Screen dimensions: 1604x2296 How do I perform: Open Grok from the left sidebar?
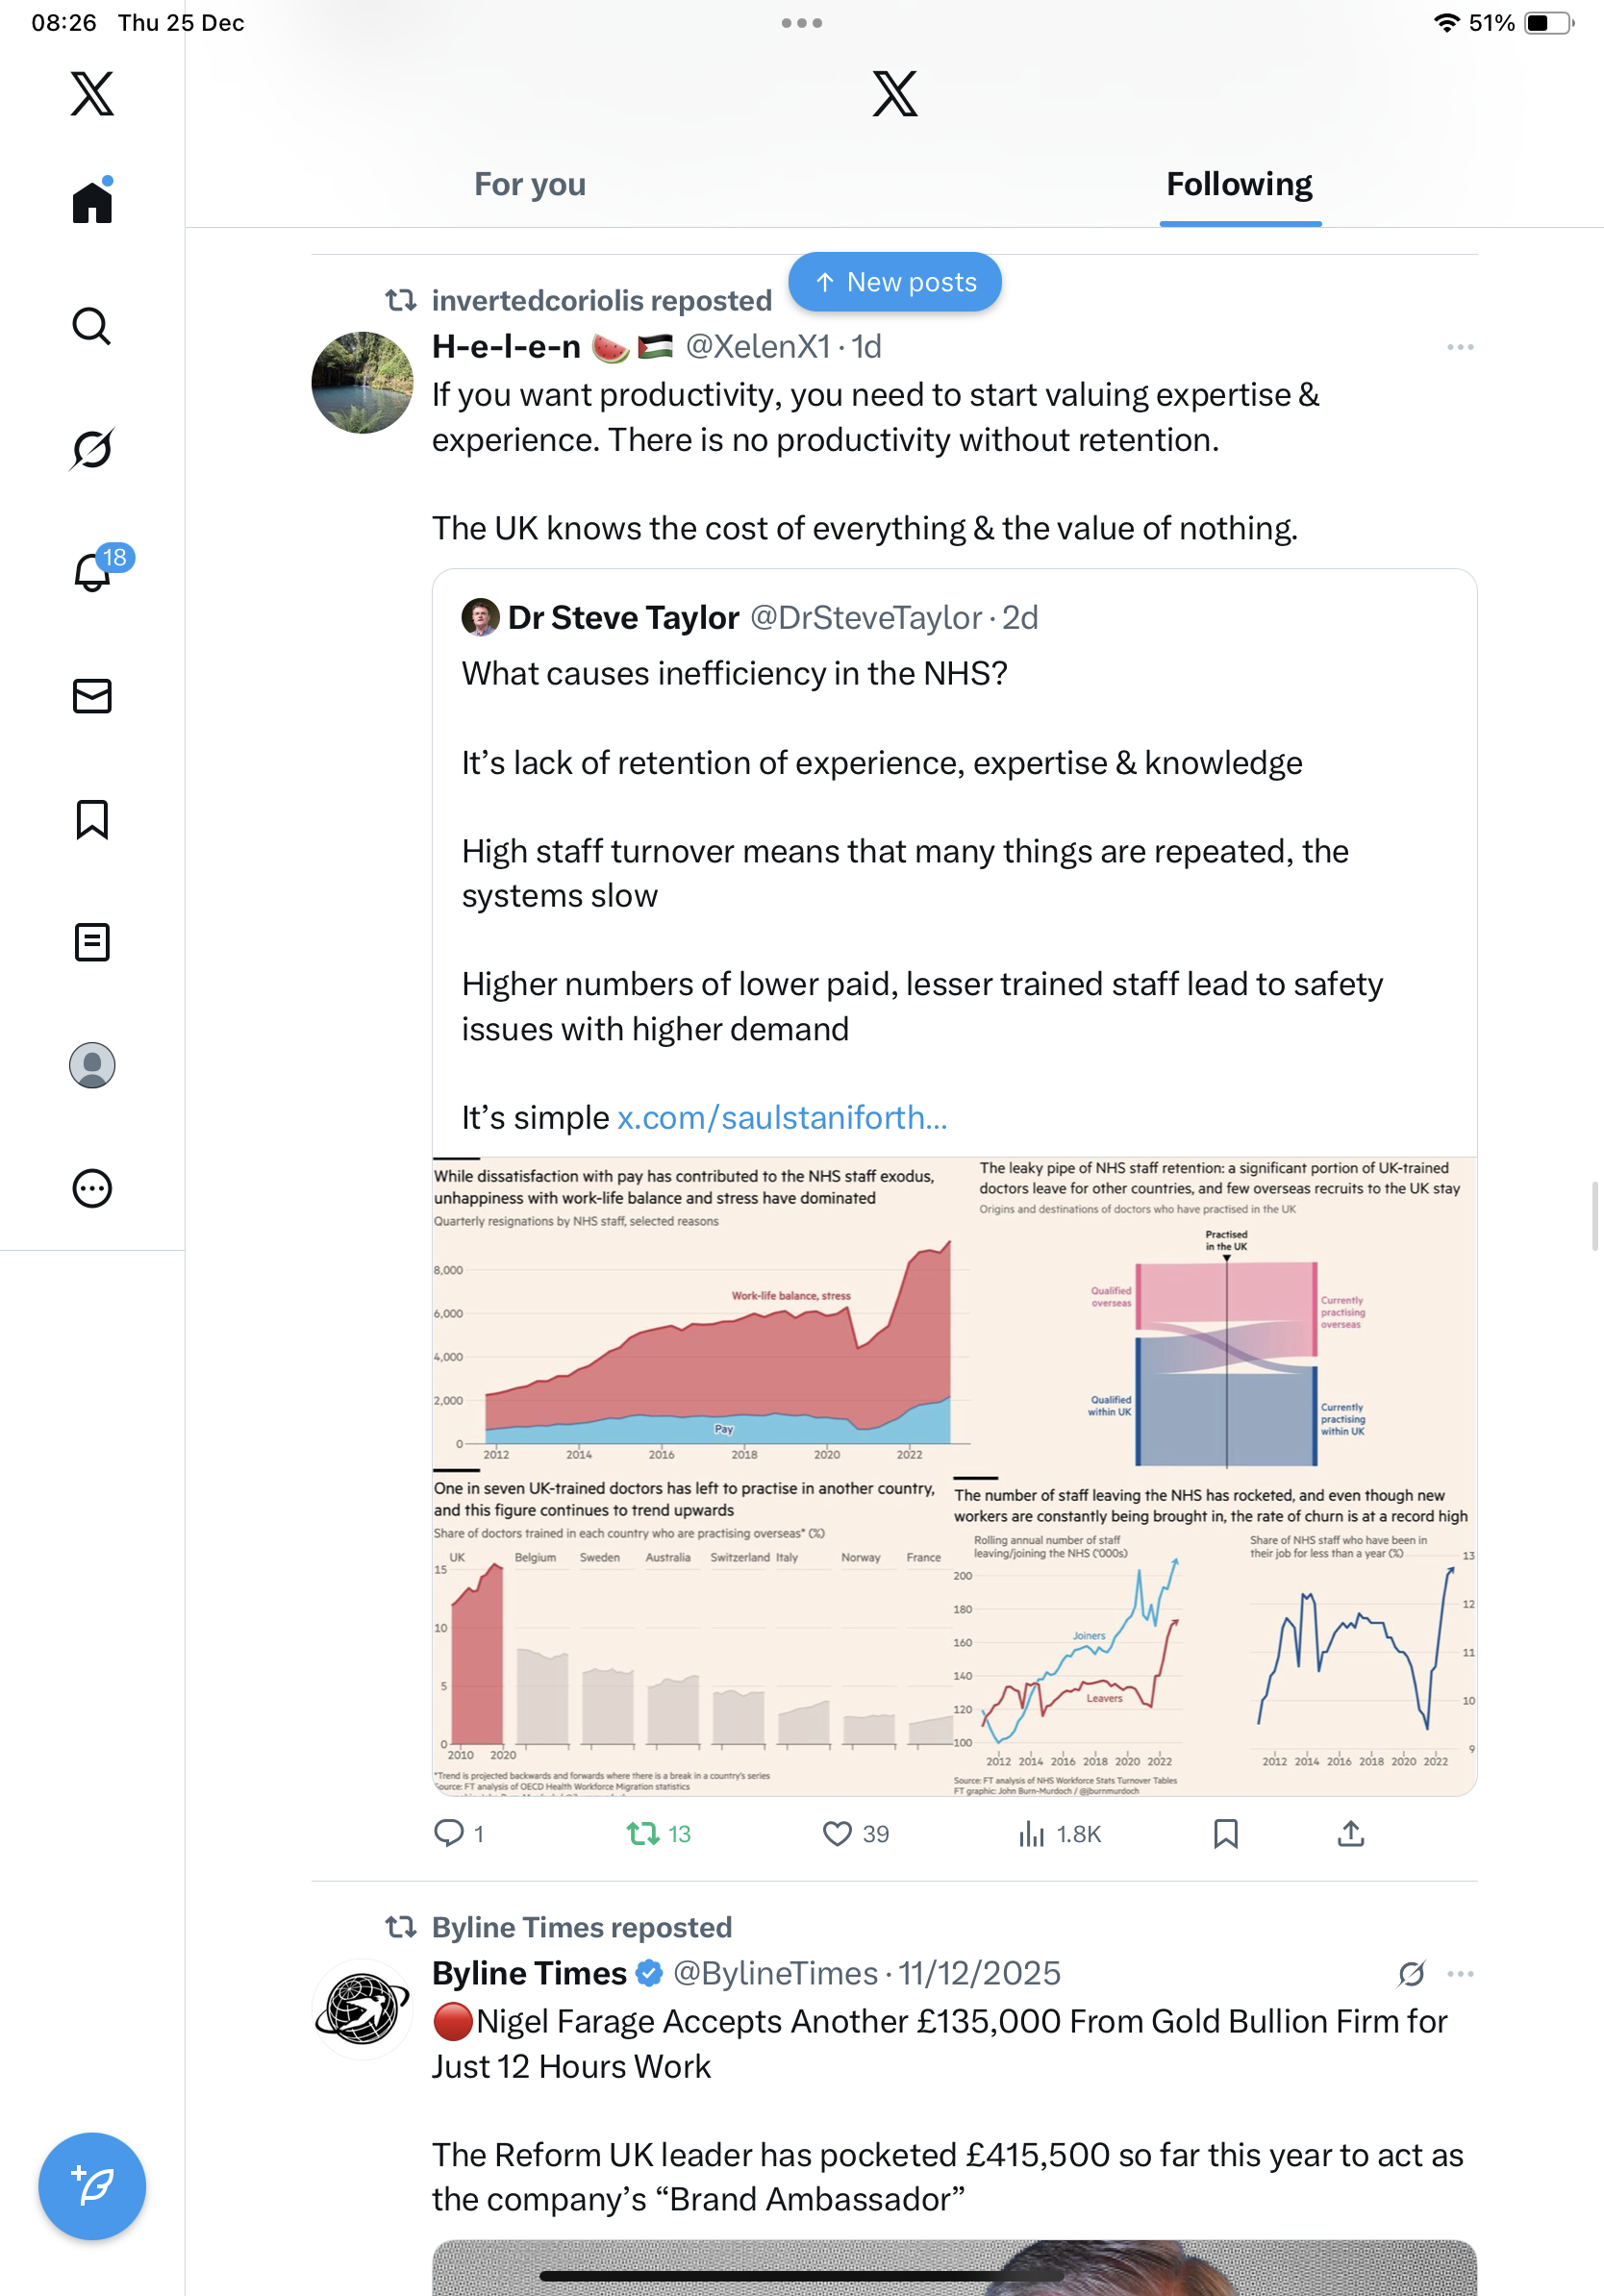(92, 449)
